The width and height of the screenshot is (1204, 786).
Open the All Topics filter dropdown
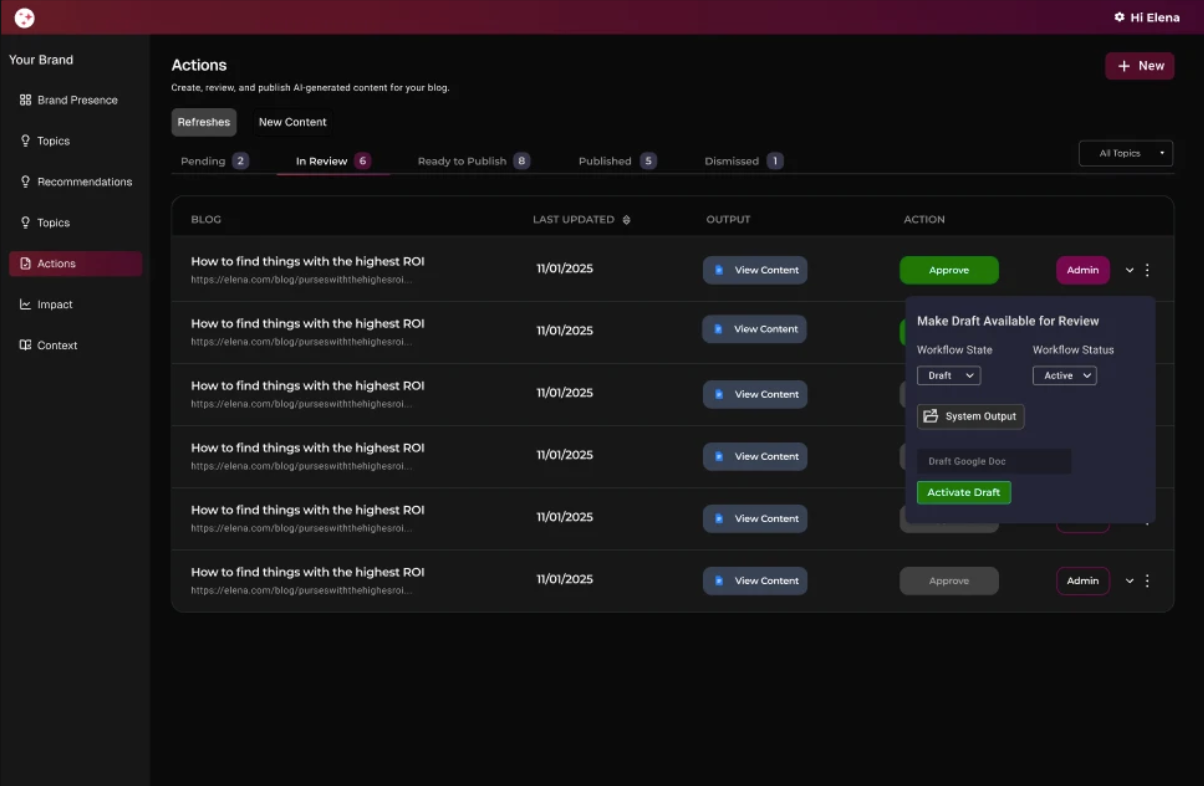(x=1125, y=154)
